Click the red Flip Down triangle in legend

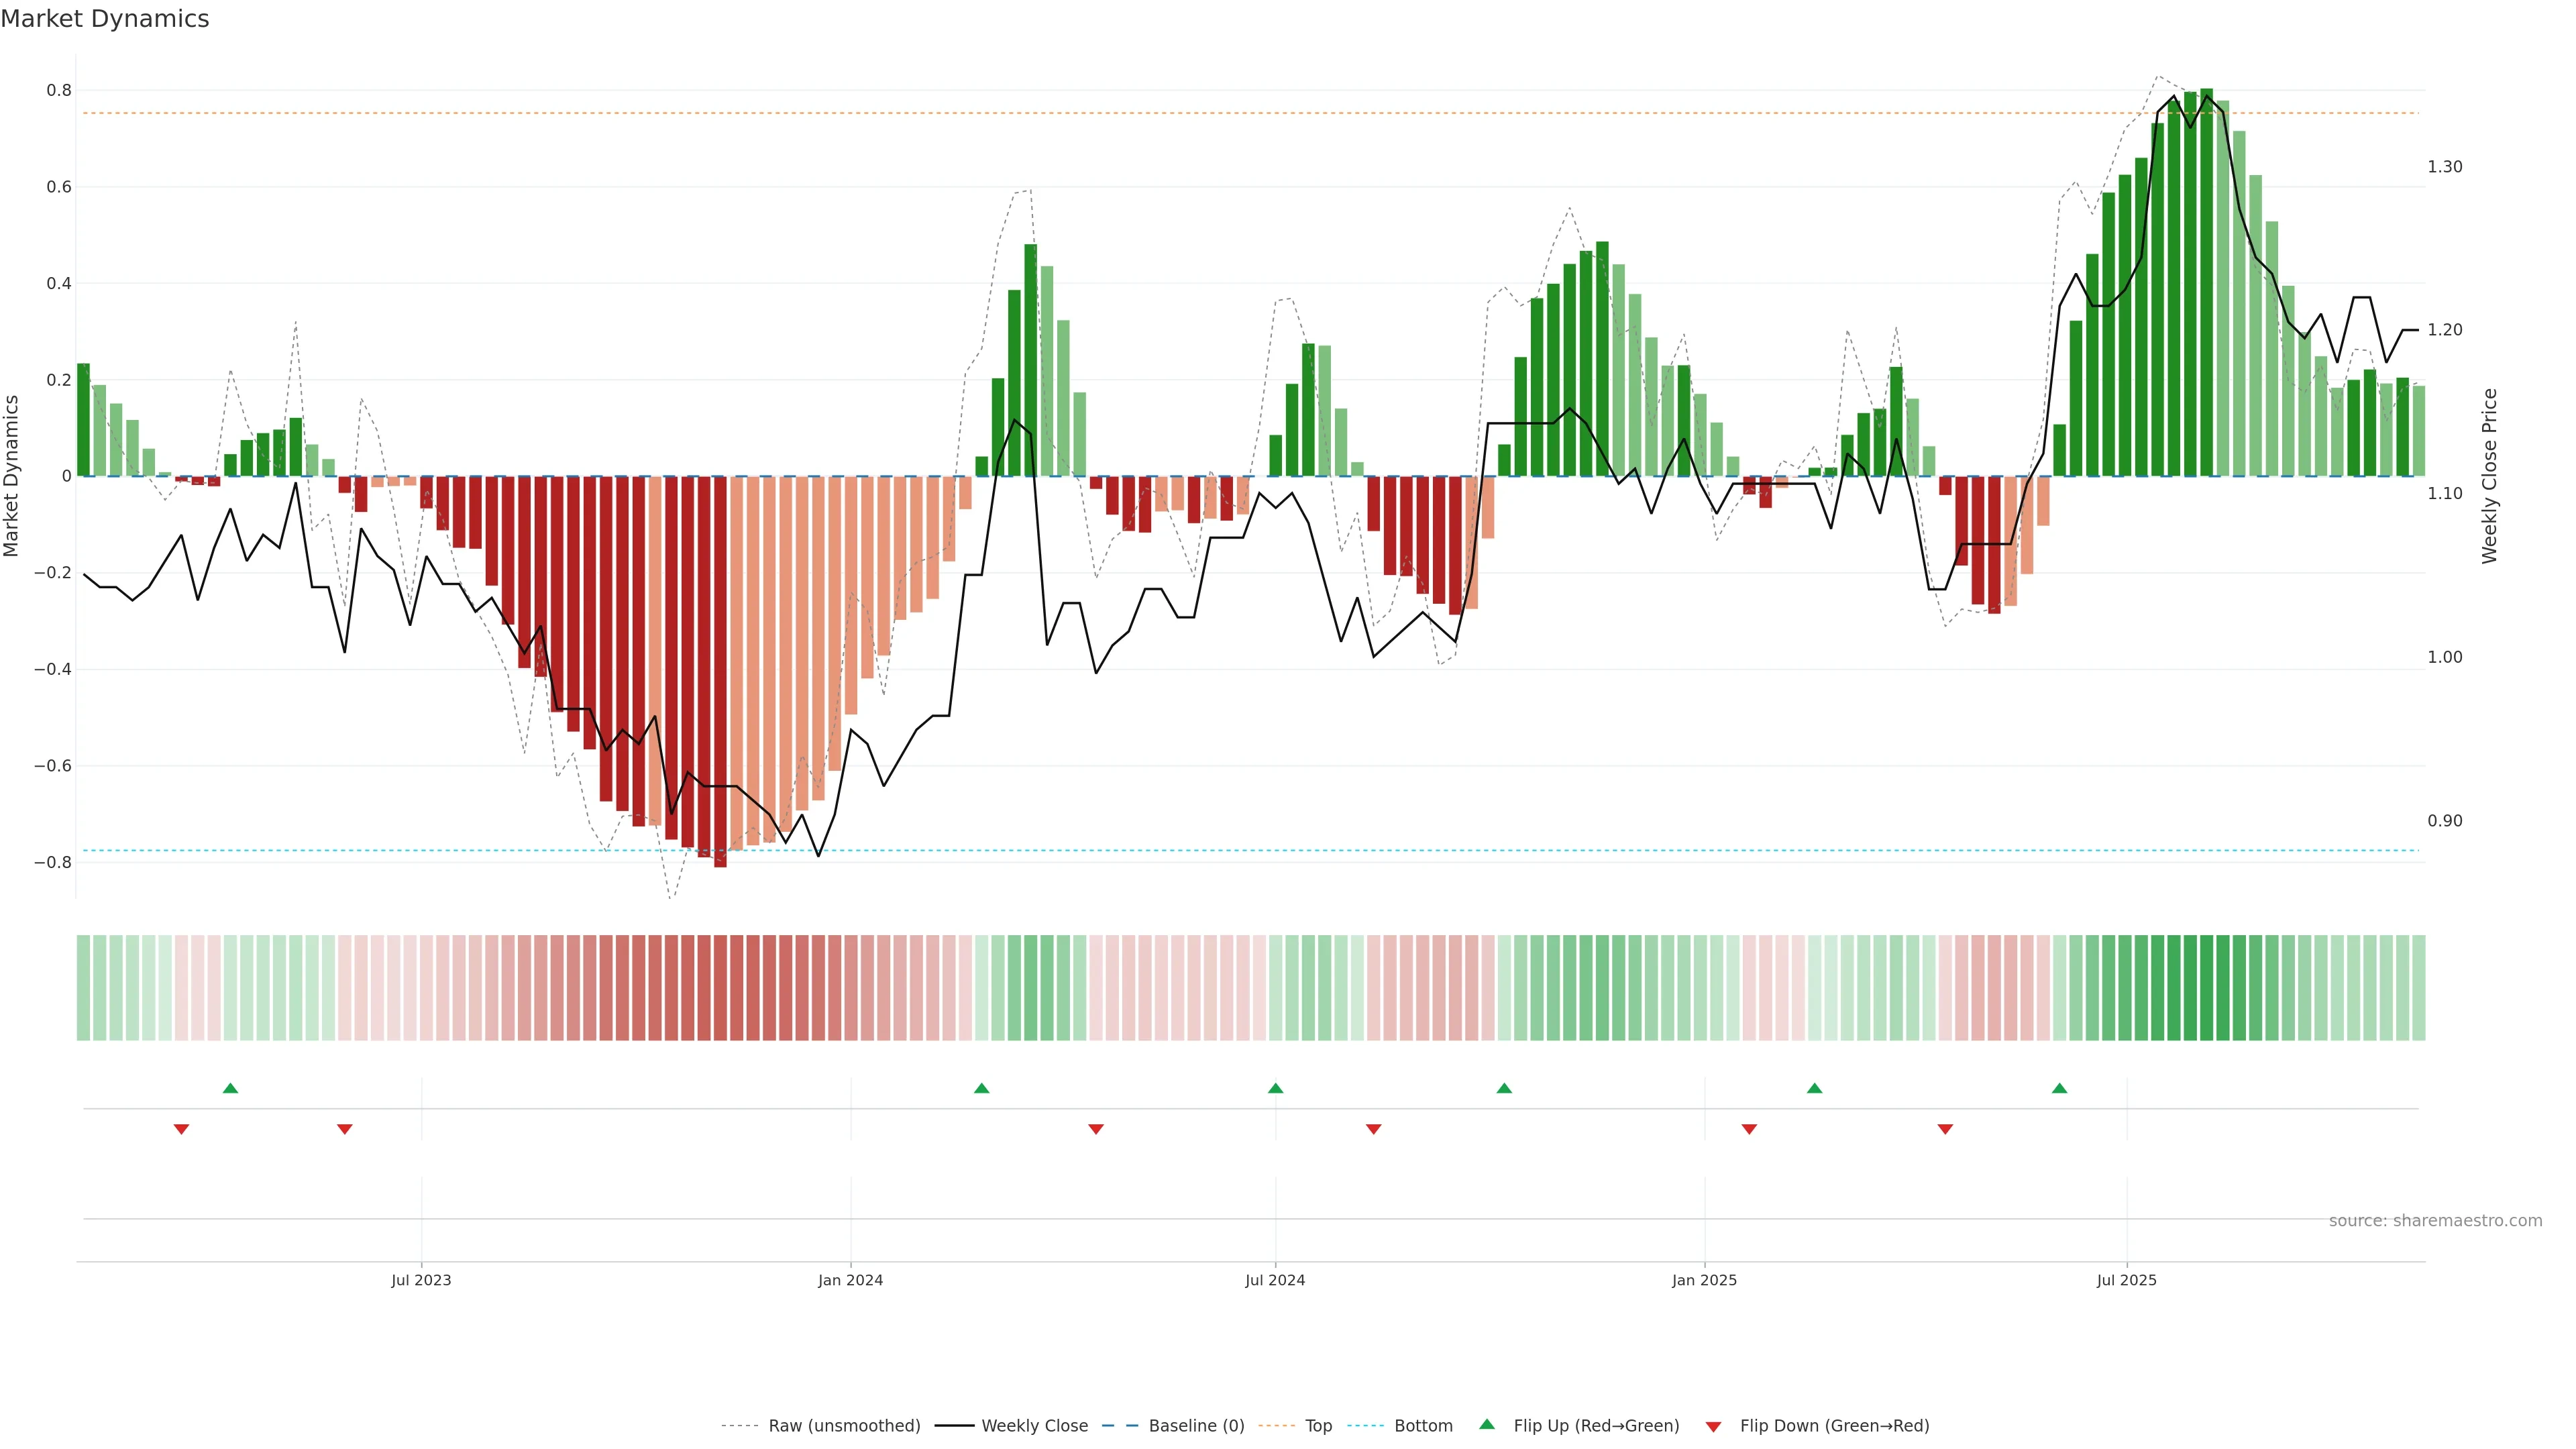(x=1713, y=1426)
